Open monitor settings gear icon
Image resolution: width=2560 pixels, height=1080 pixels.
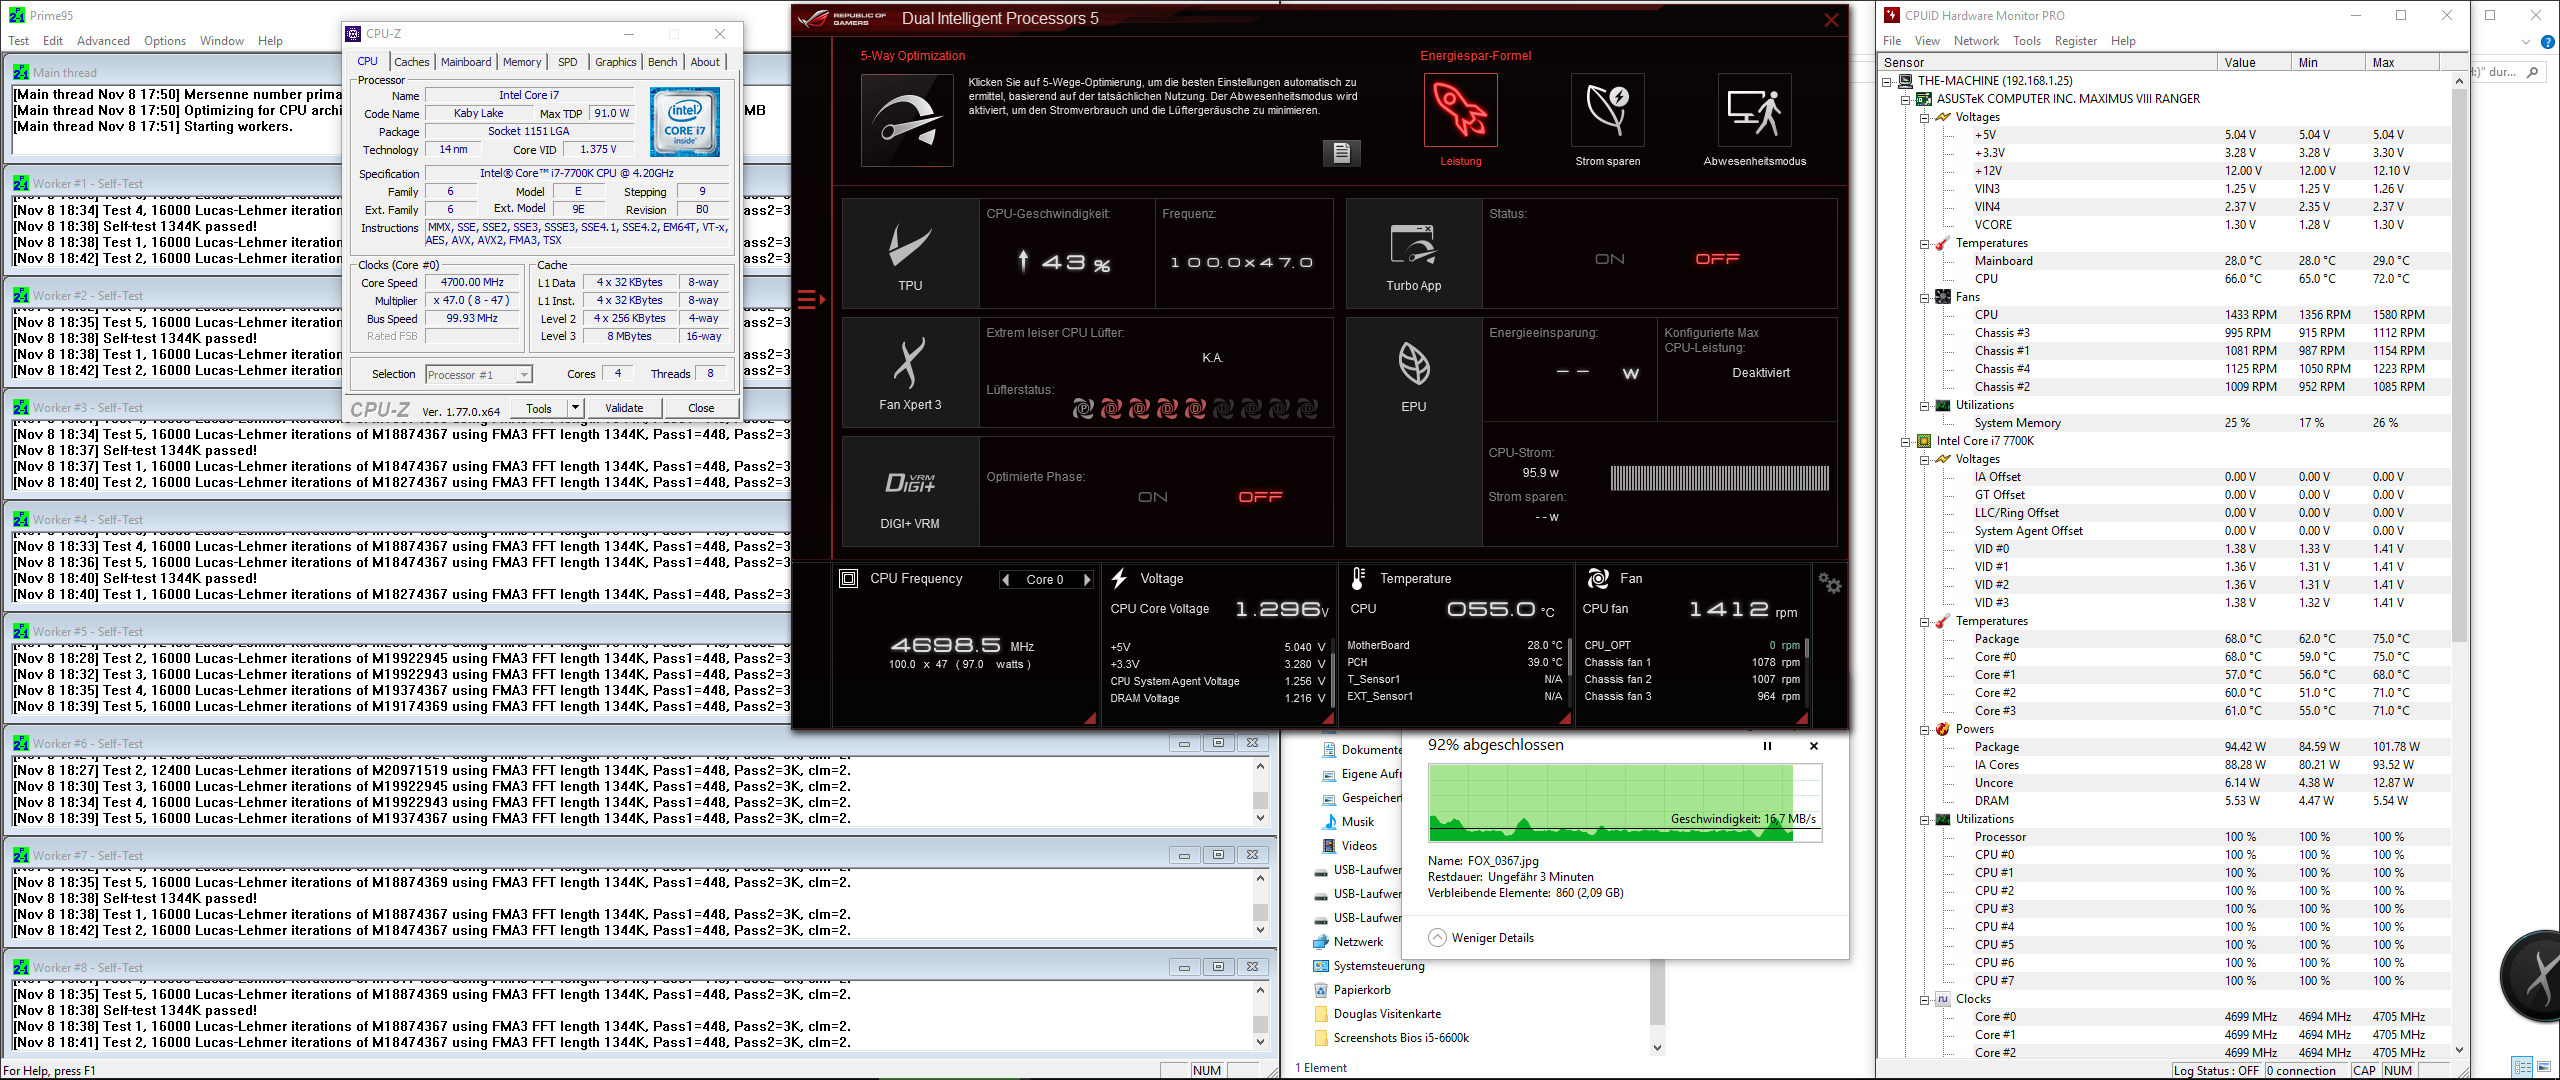(x=1829, y=583)
